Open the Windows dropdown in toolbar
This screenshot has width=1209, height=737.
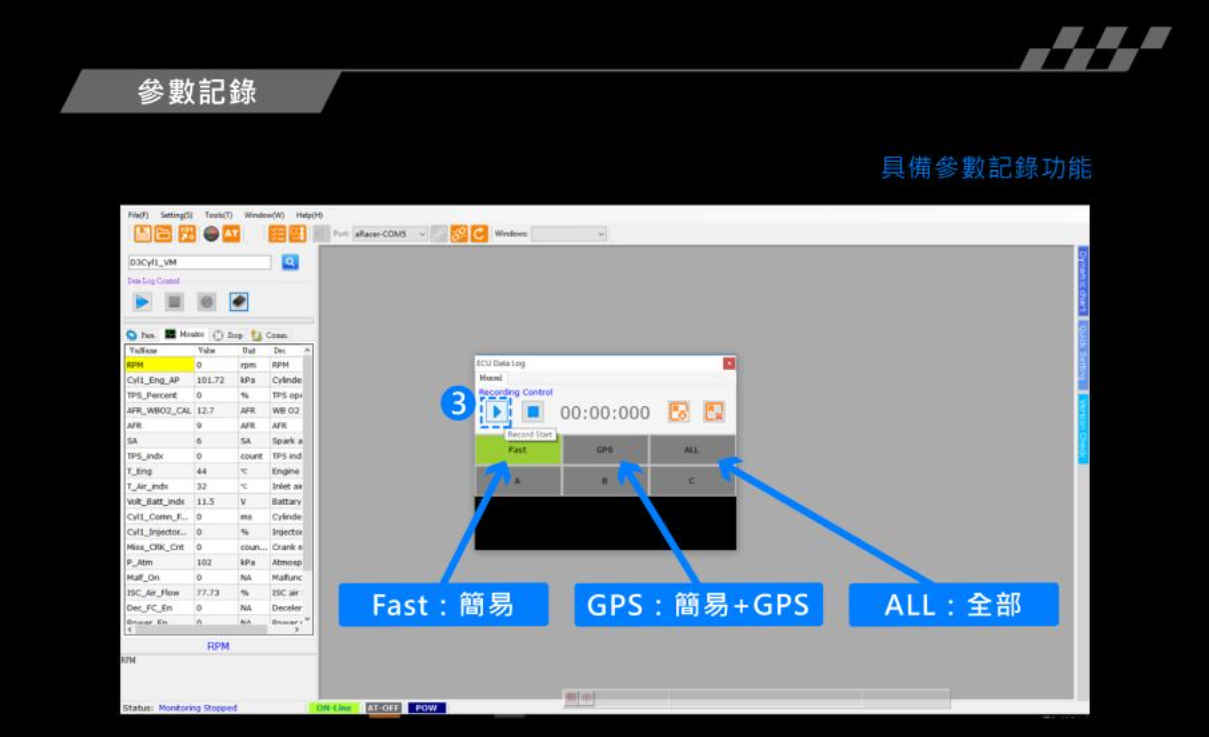coord(568,234)
